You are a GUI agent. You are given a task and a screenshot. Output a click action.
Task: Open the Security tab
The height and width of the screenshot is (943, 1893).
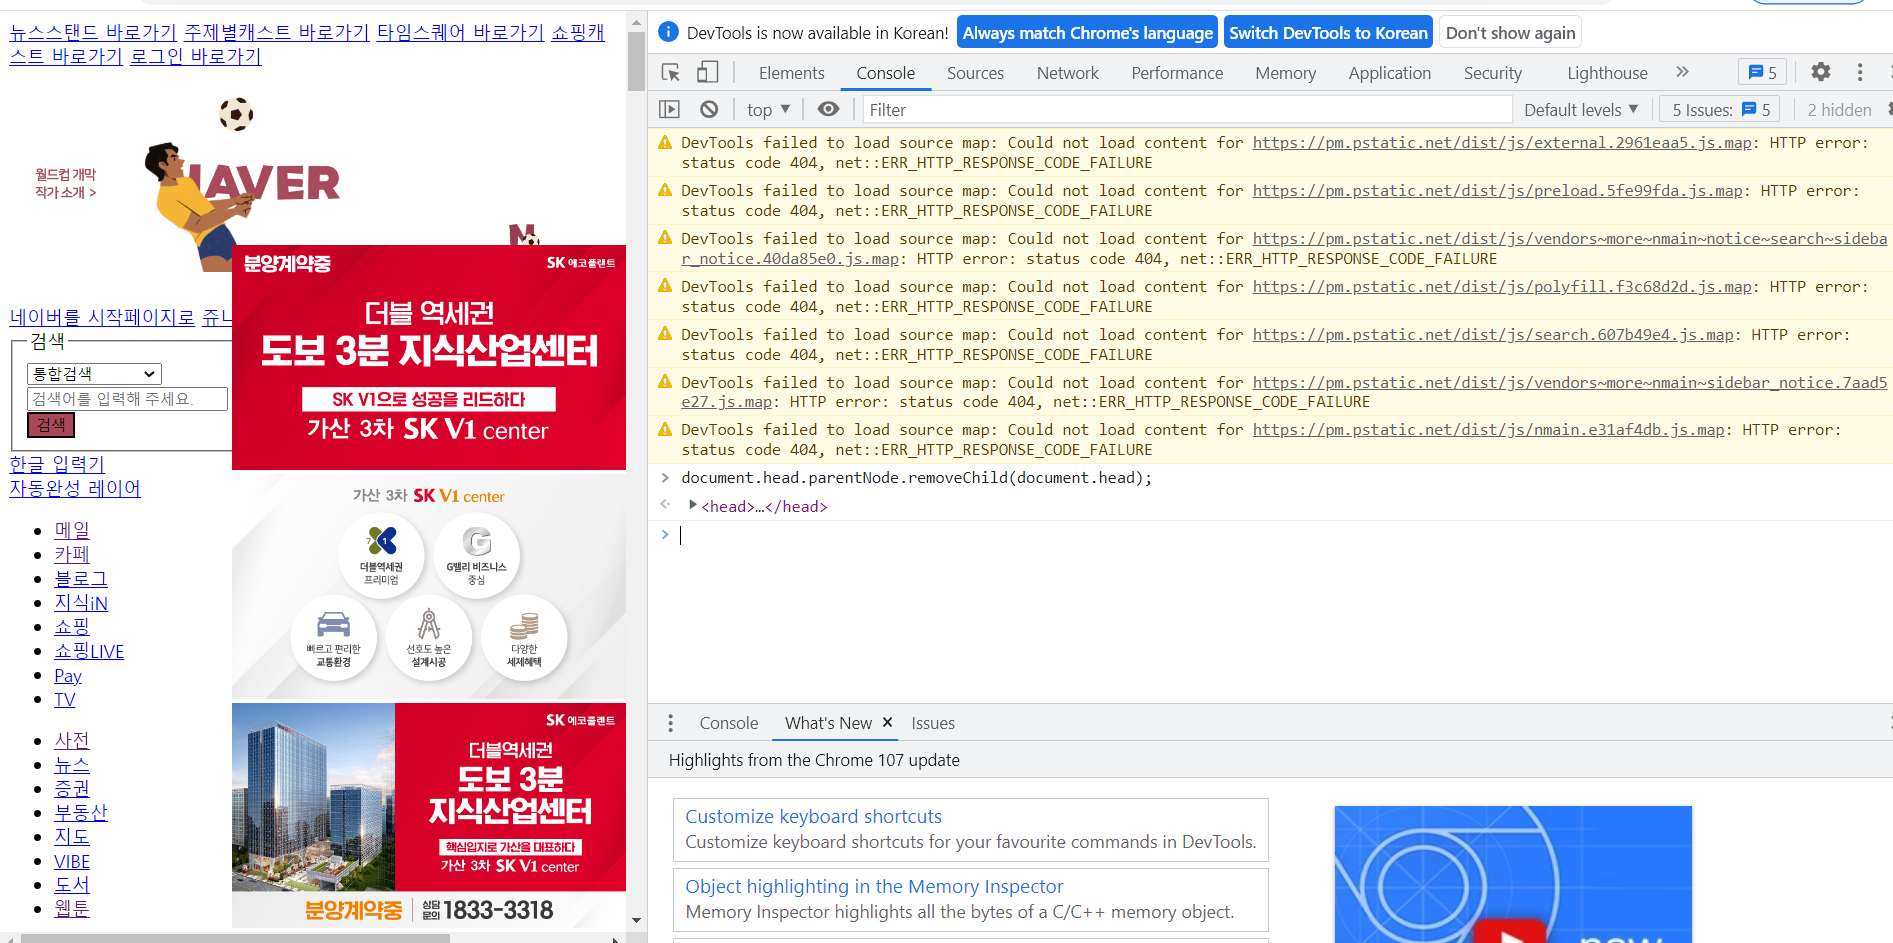(x=1492, y=73)
